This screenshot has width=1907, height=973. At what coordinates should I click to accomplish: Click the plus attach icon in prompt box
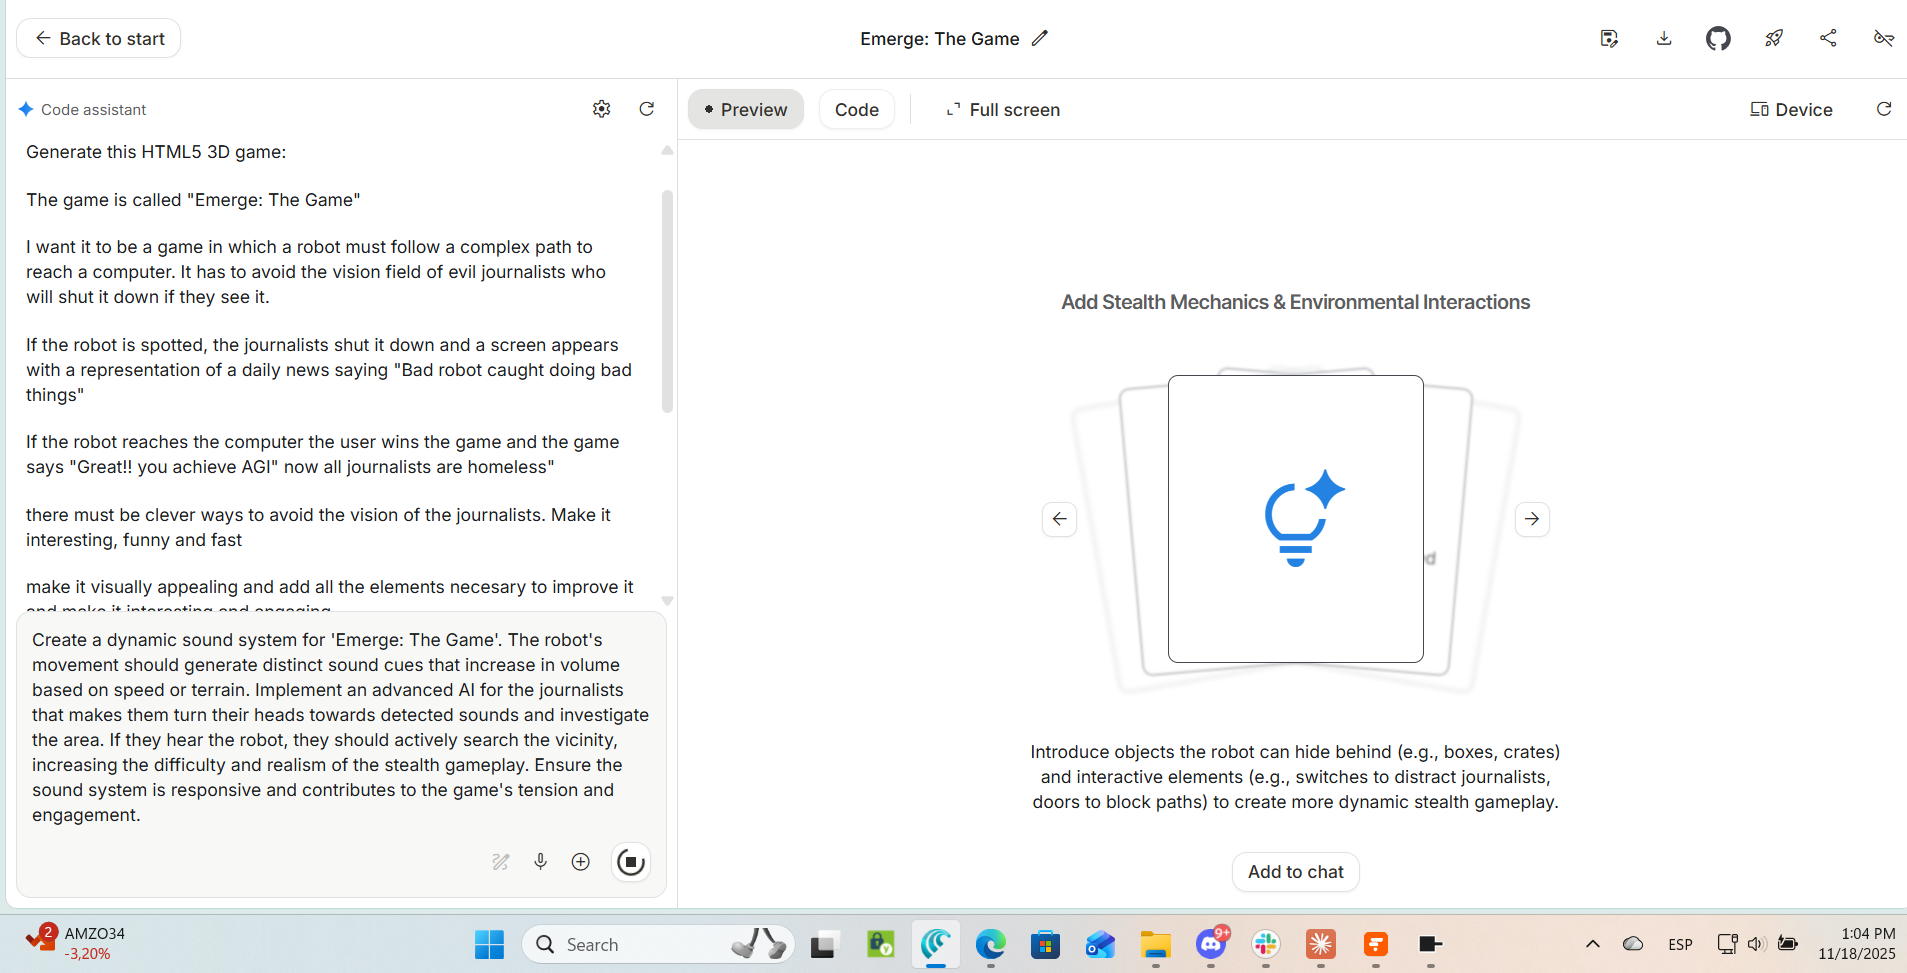click(x=580, y=862)
